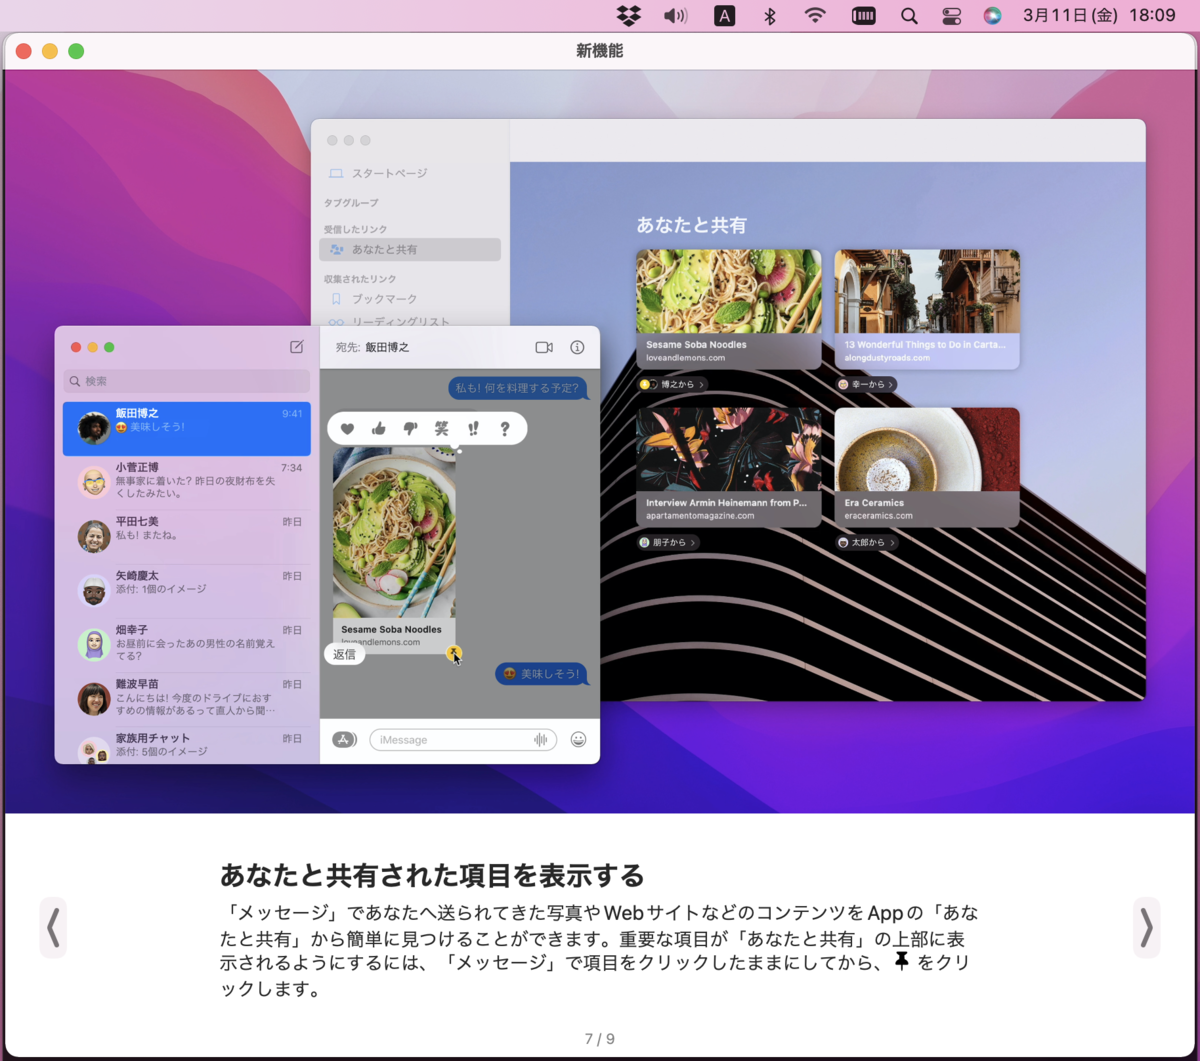Open the conversation info icon
Viewport: 1200px width, 1061px height.
pyautogui.click(x=577, y=347)
